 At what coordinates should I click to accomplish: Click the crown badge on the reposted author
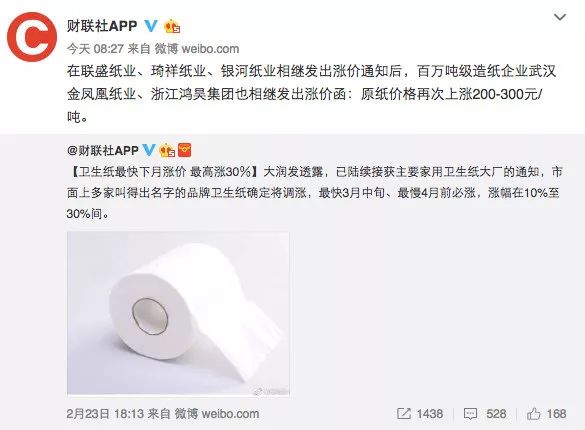tap(167, 150)
